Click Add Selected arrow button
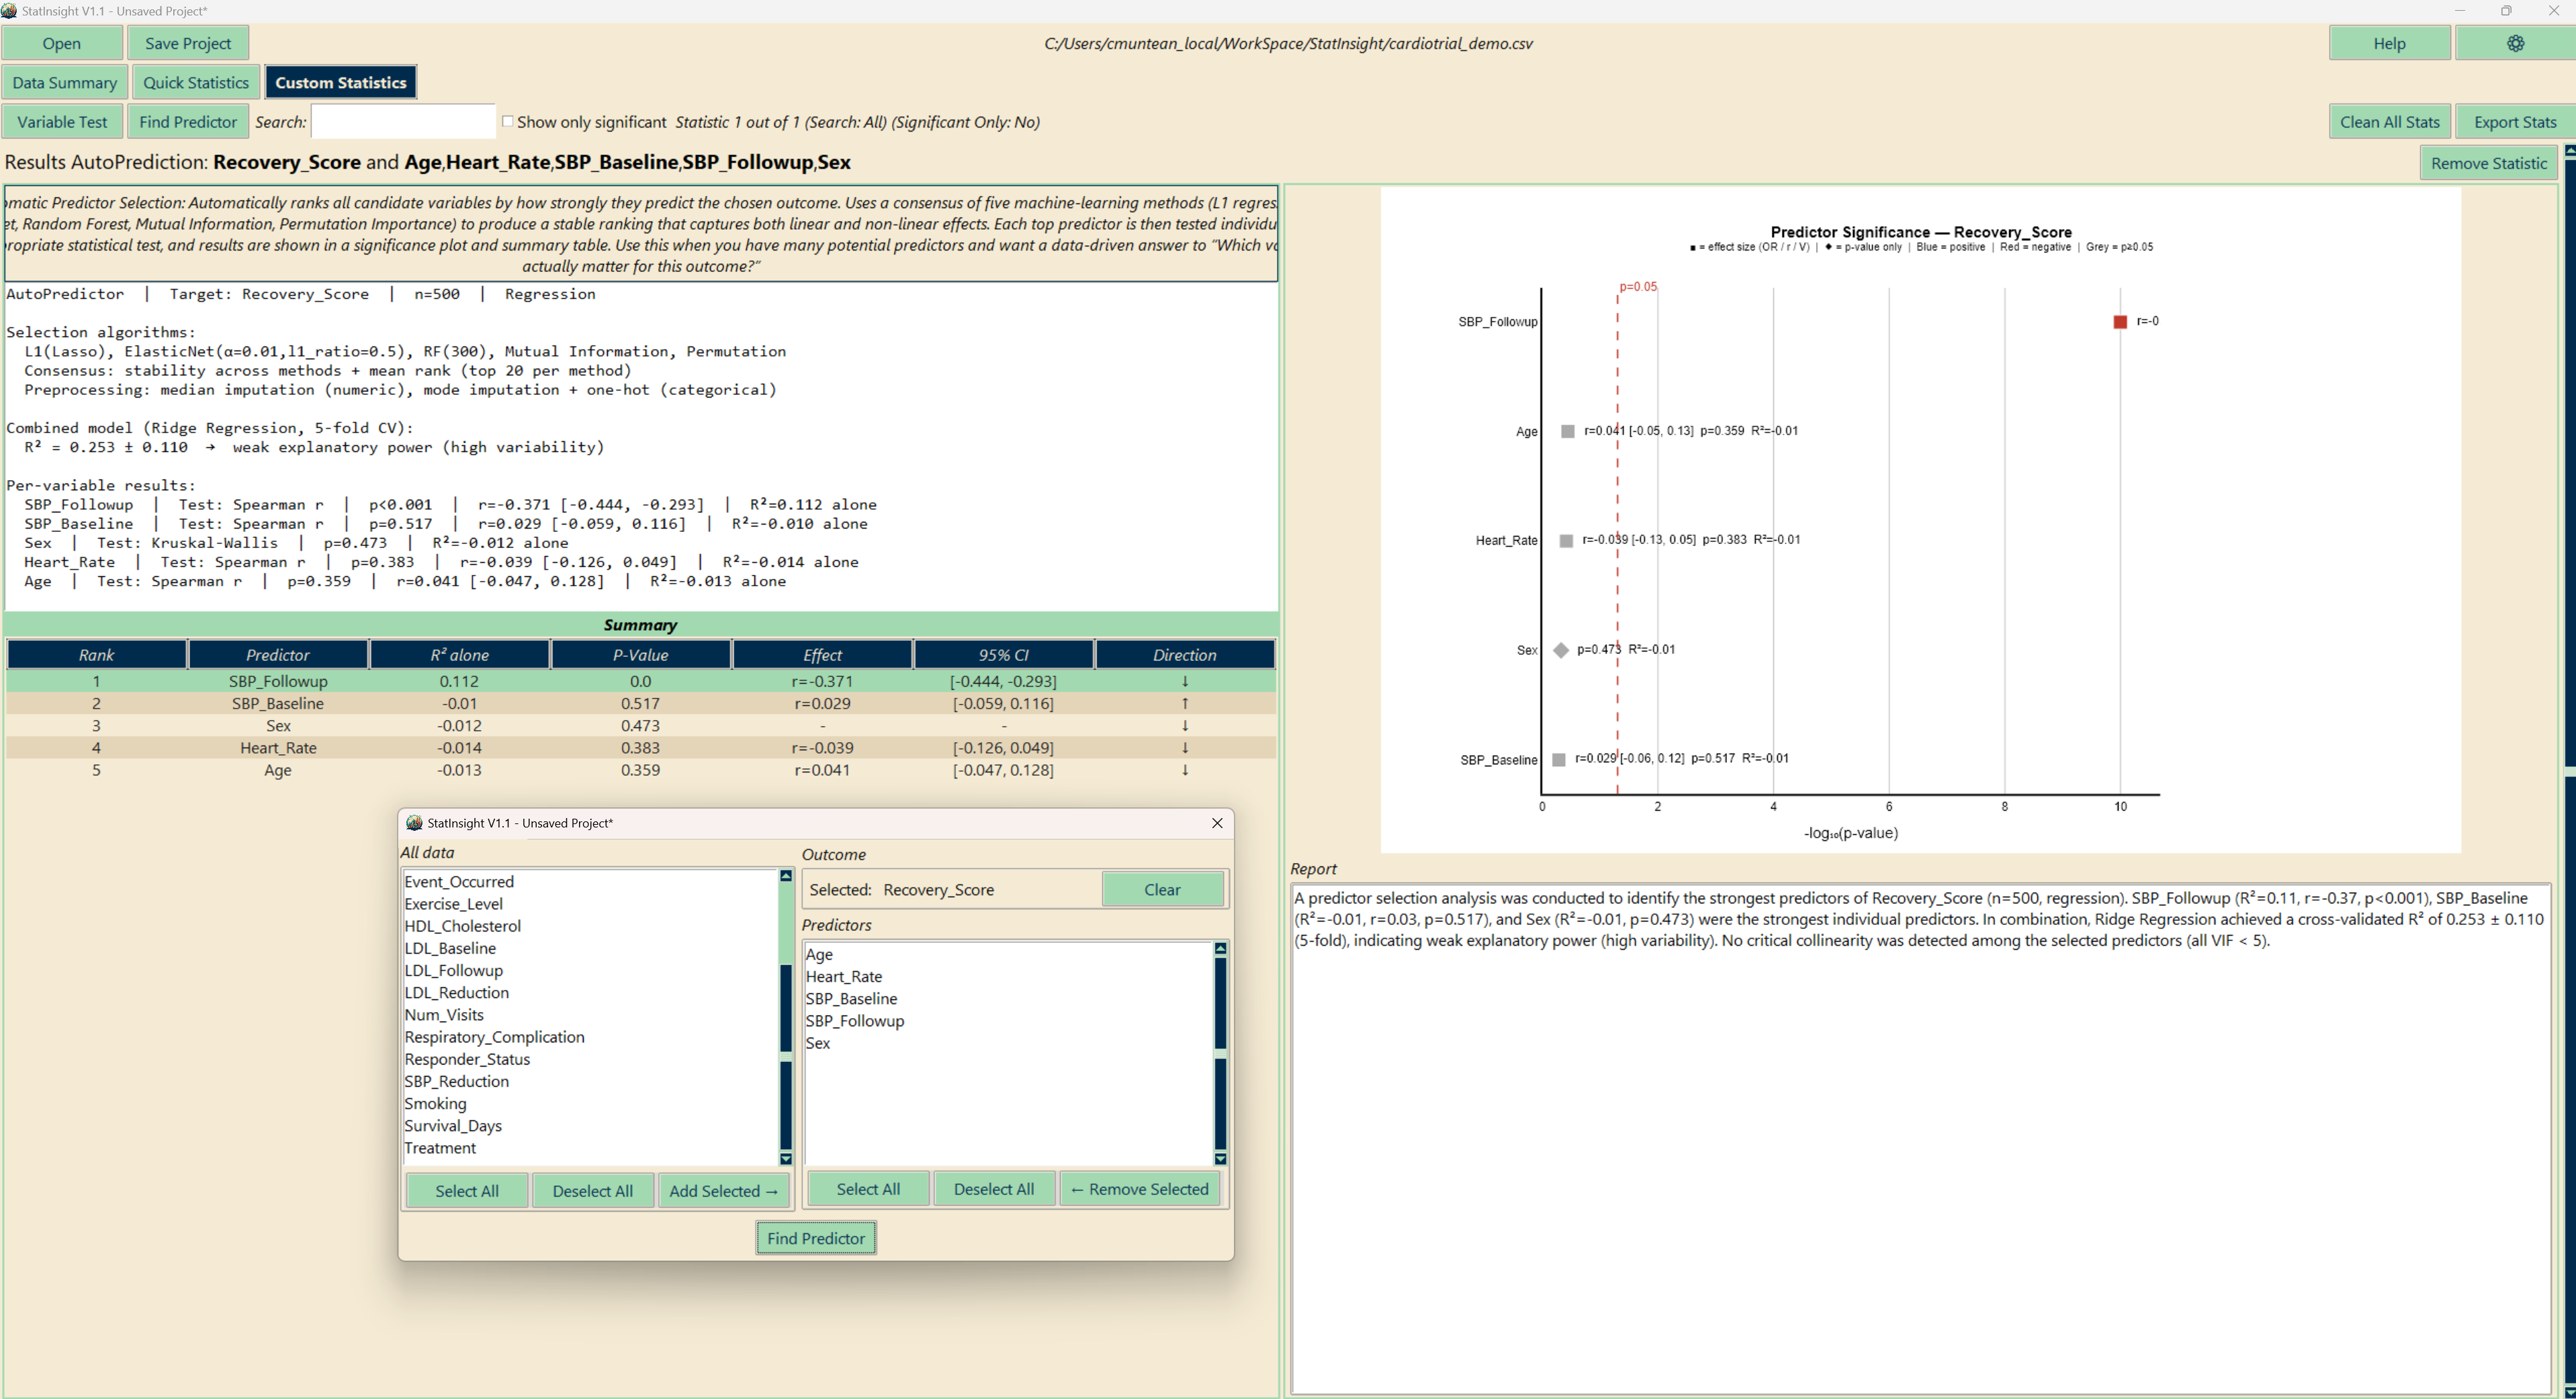The image size is (2576, 1399). (723, 1190)
